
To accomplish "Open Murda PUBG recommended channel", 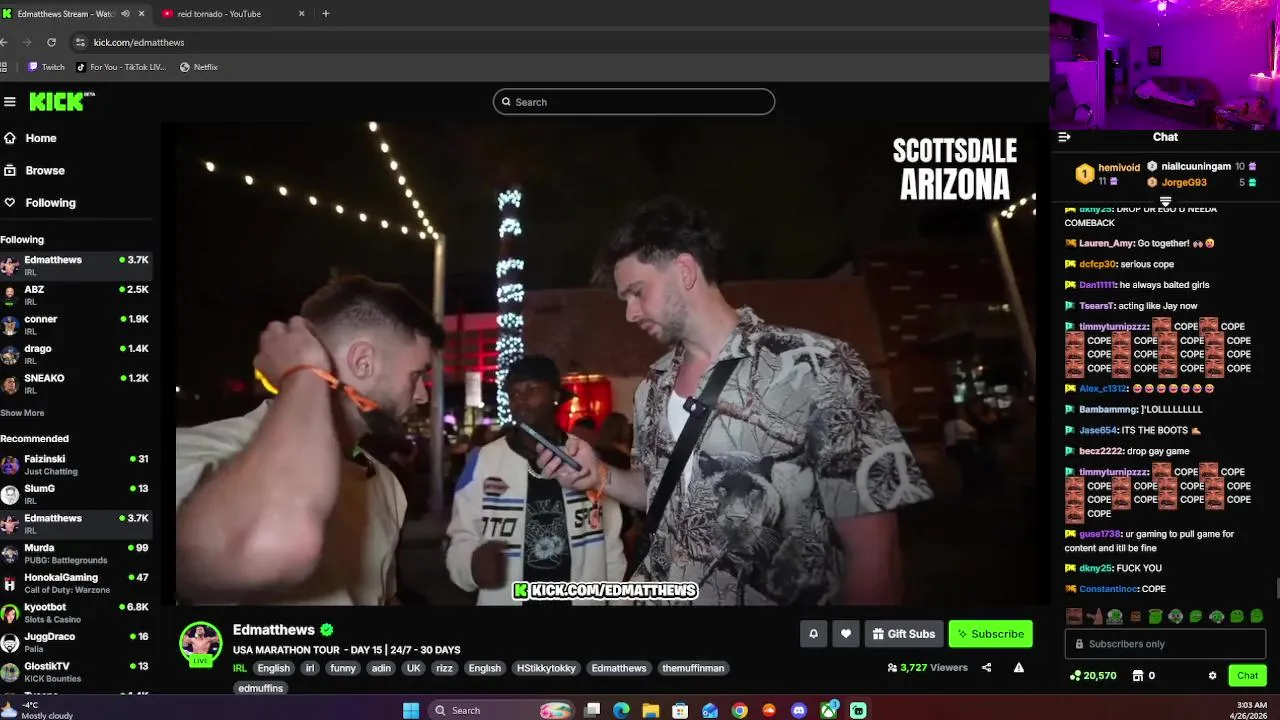I will point(76,553).
